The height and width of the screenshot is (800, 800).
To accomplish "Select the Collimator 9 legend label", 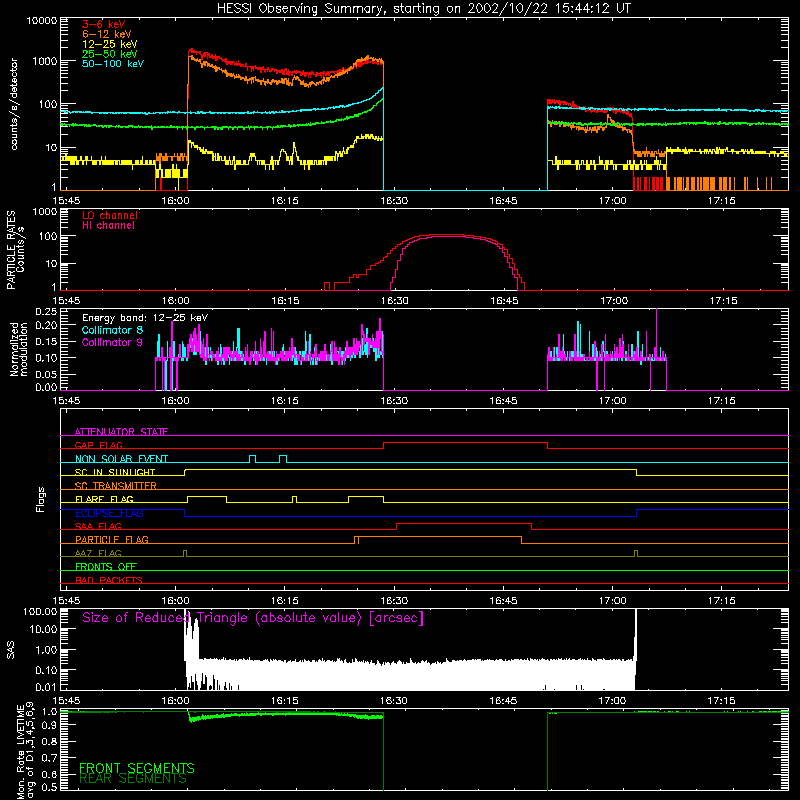I will coord(112,342).
